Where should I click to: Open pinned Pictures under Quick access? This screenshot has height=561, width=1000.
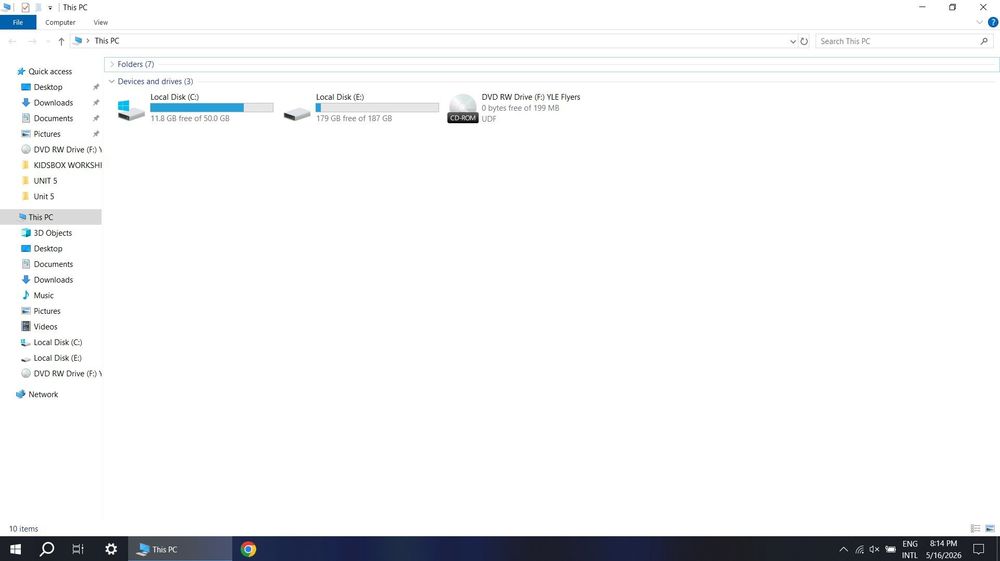click(x=47, y=134)
